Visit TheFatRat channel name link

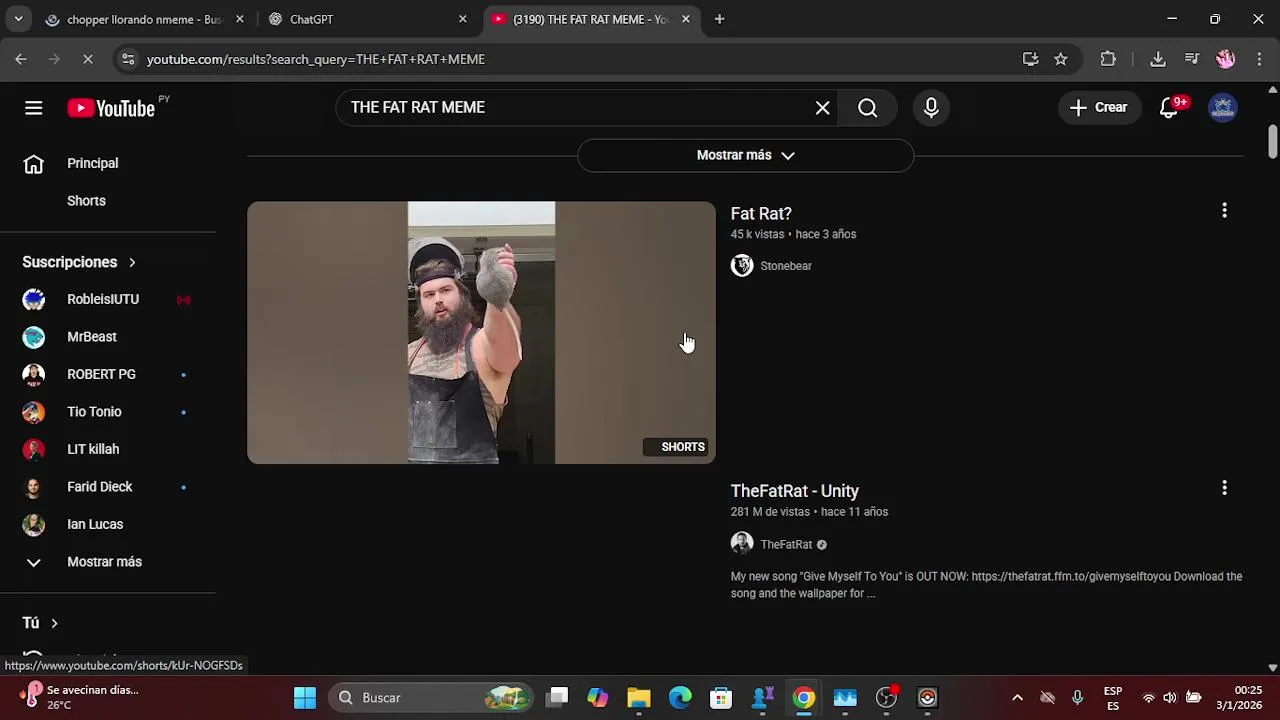(x=786, y=545)
